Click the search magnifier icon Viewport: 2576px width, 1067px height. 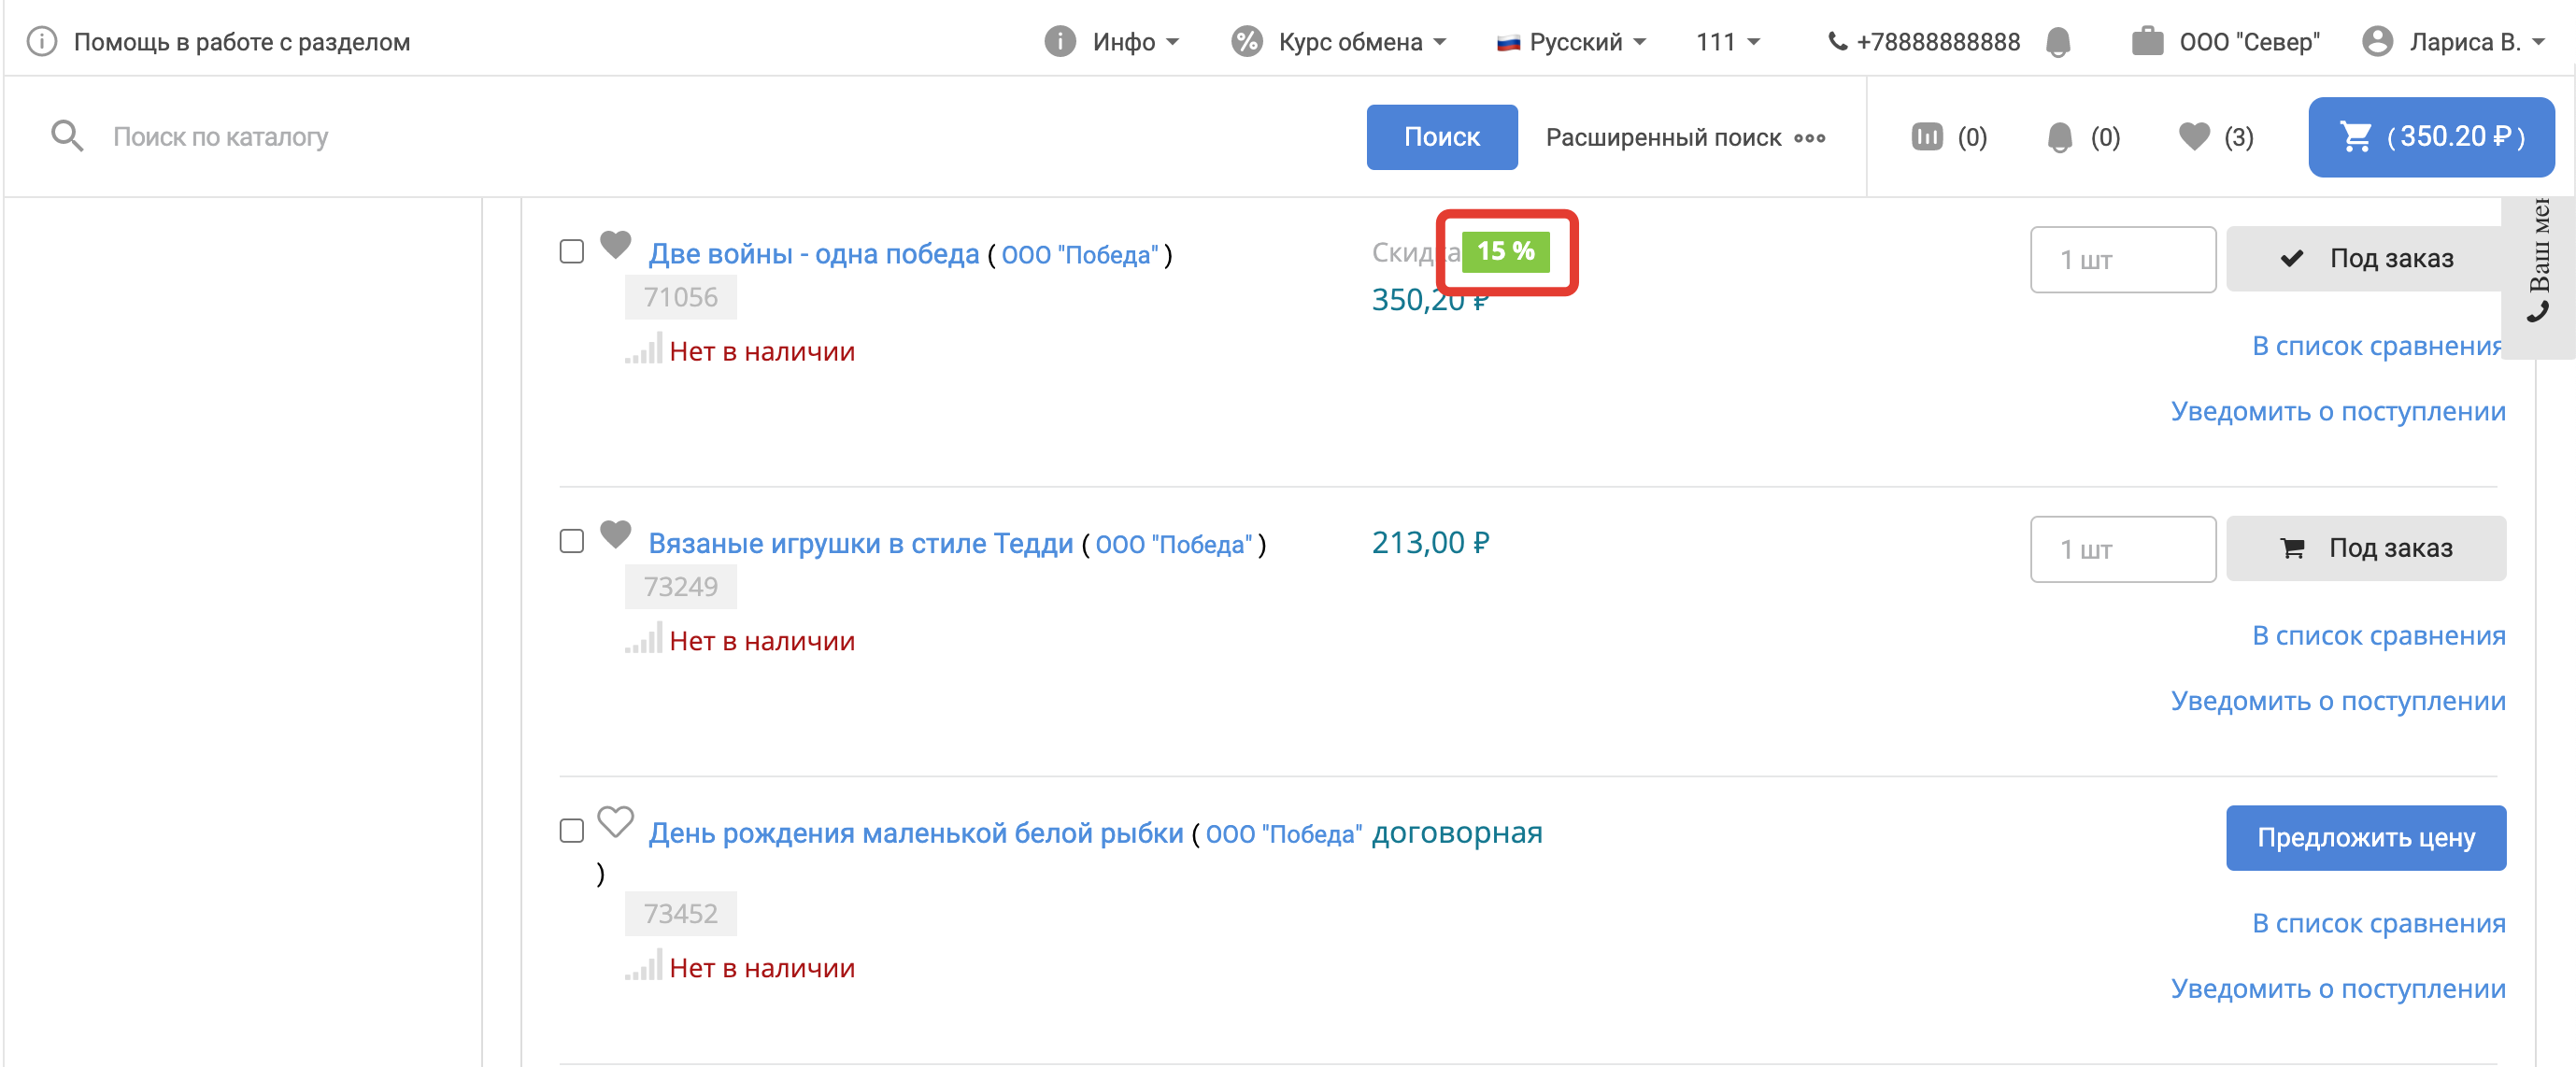click(67, 136)
